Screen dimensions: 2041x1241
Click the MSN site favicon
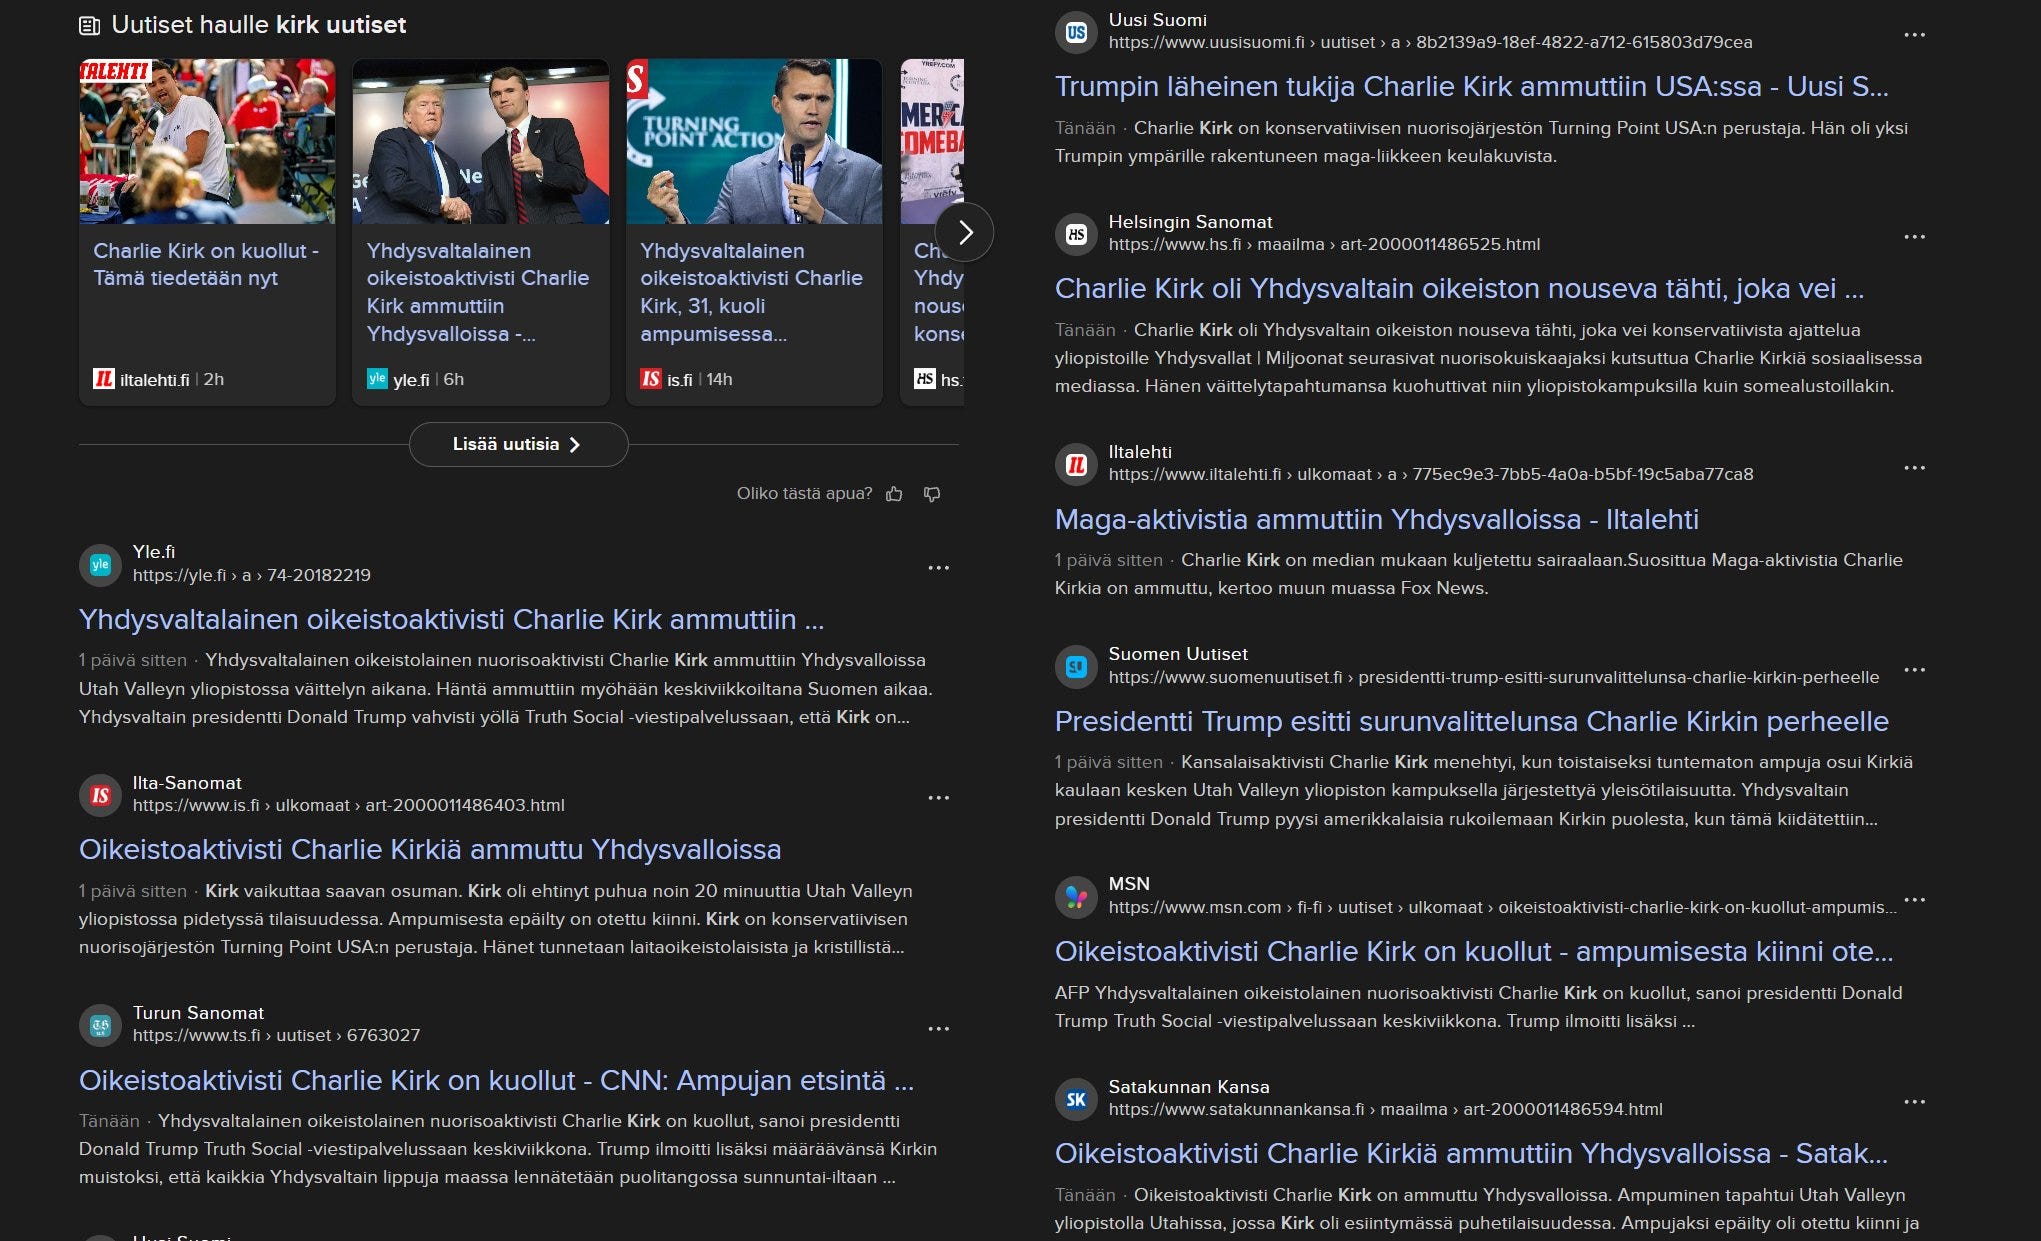(1076, 896)
